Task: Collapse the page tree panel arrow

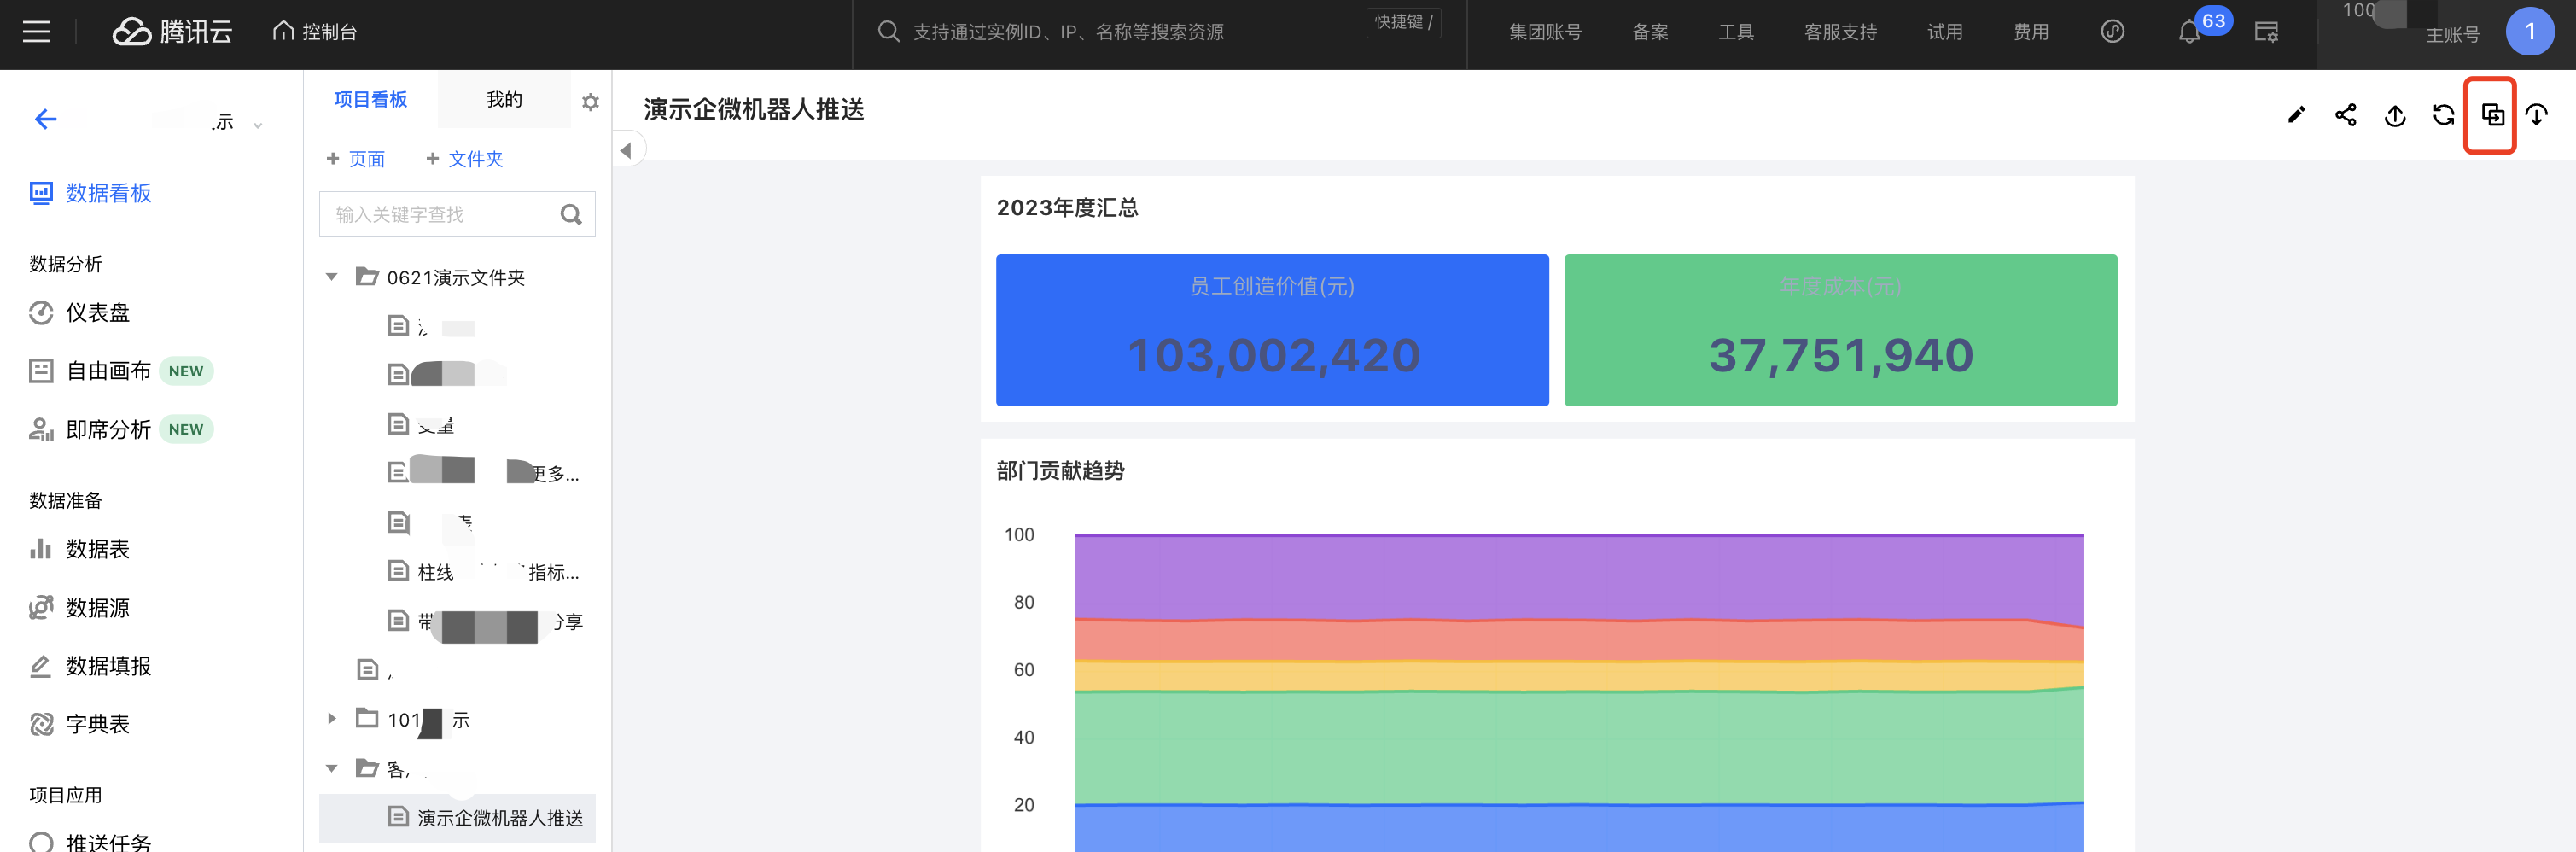Action: [x=626, y=151]
